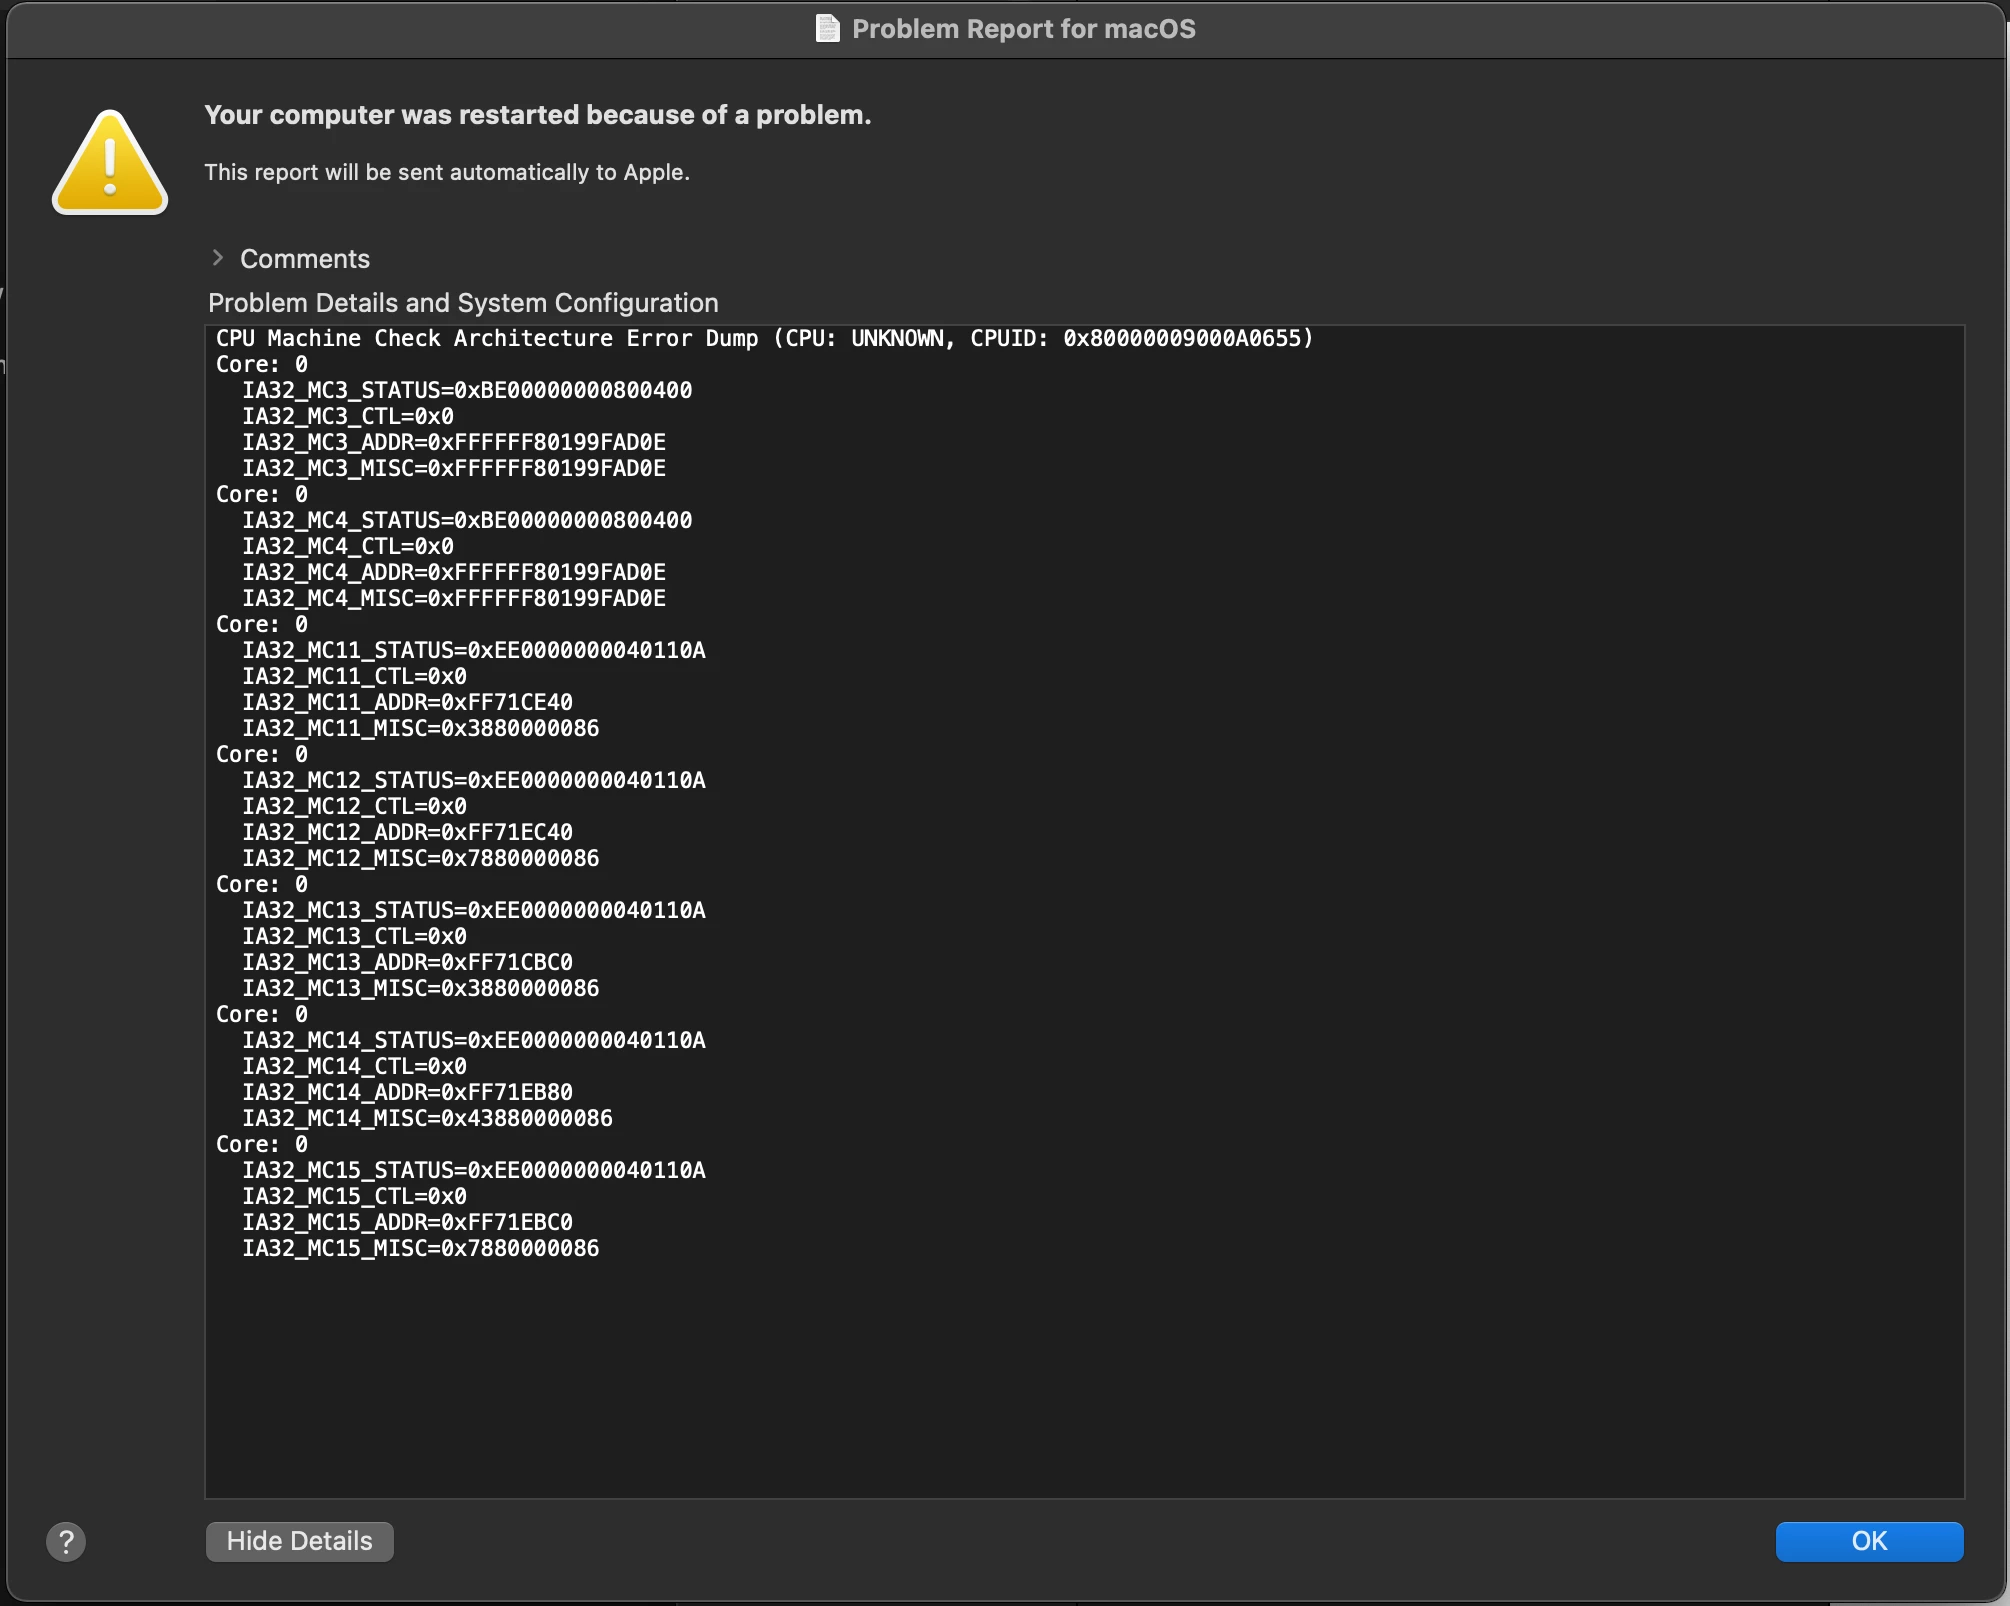The image size is (2010, 1606).
Task: Click the IA32_MC13_ADDR entry
Action: 408,962
